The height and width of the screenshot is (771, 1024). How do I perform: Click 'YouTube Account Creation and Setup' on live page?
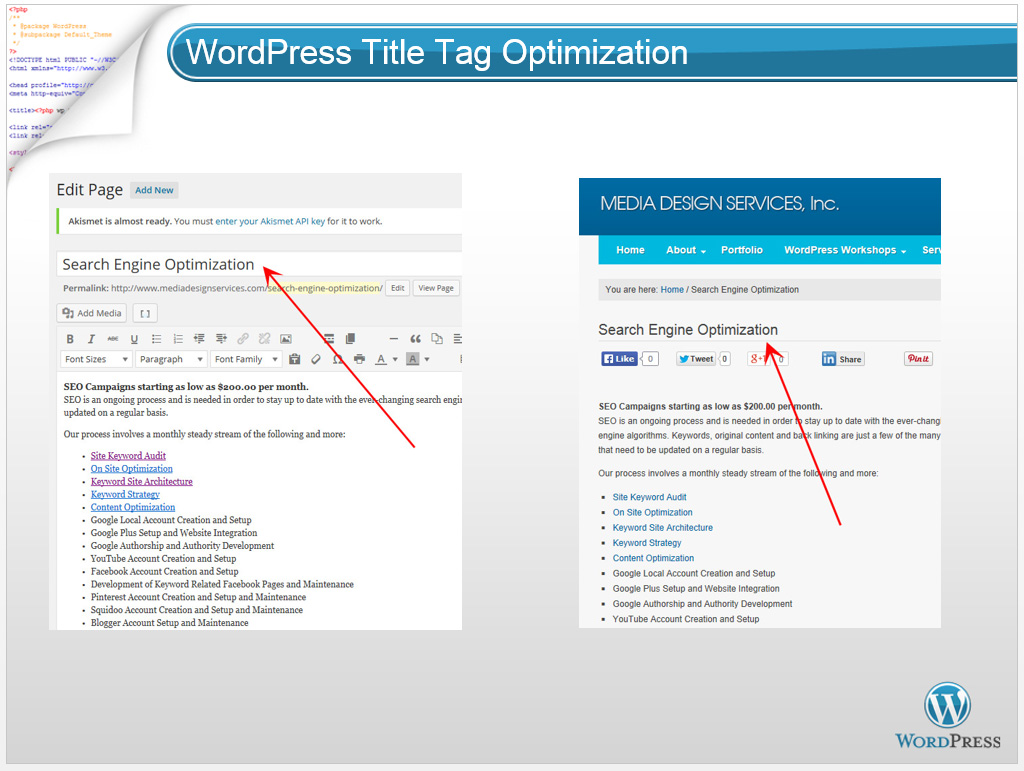[686, 619]
